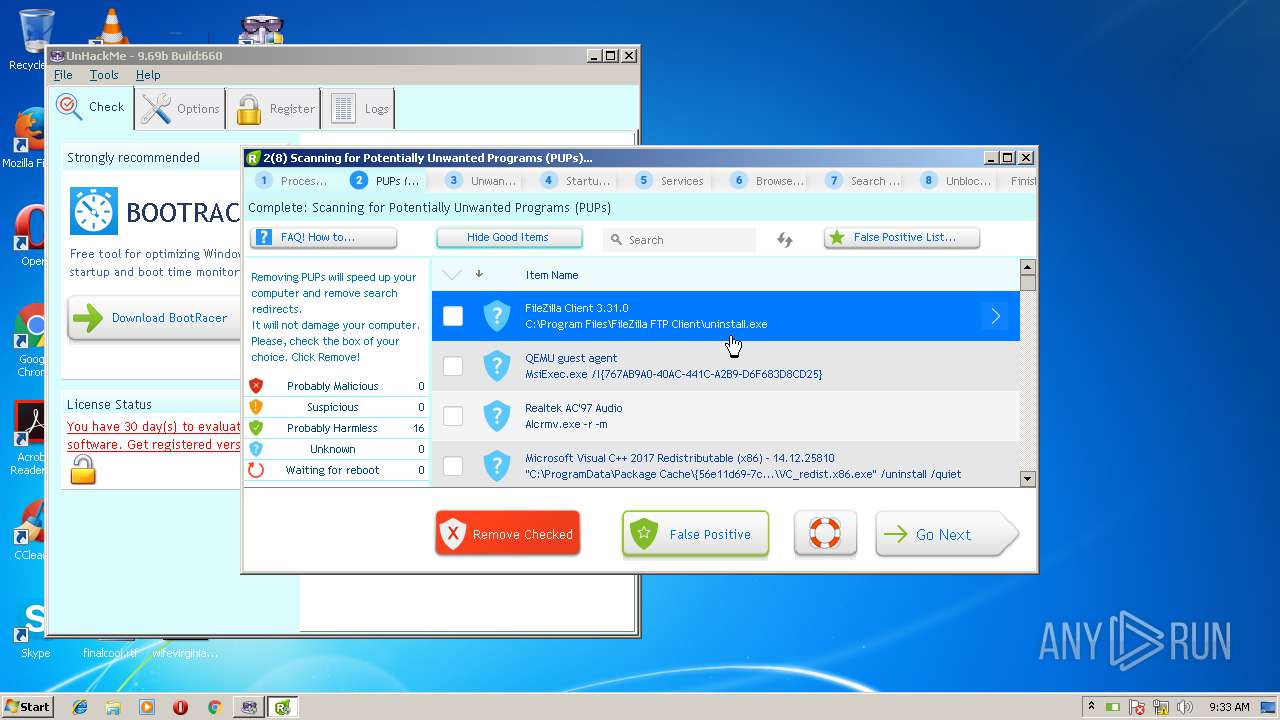This screenshot has width=1280, height=720.
Task: Open the Tools menu
Action: click(104, 75)
